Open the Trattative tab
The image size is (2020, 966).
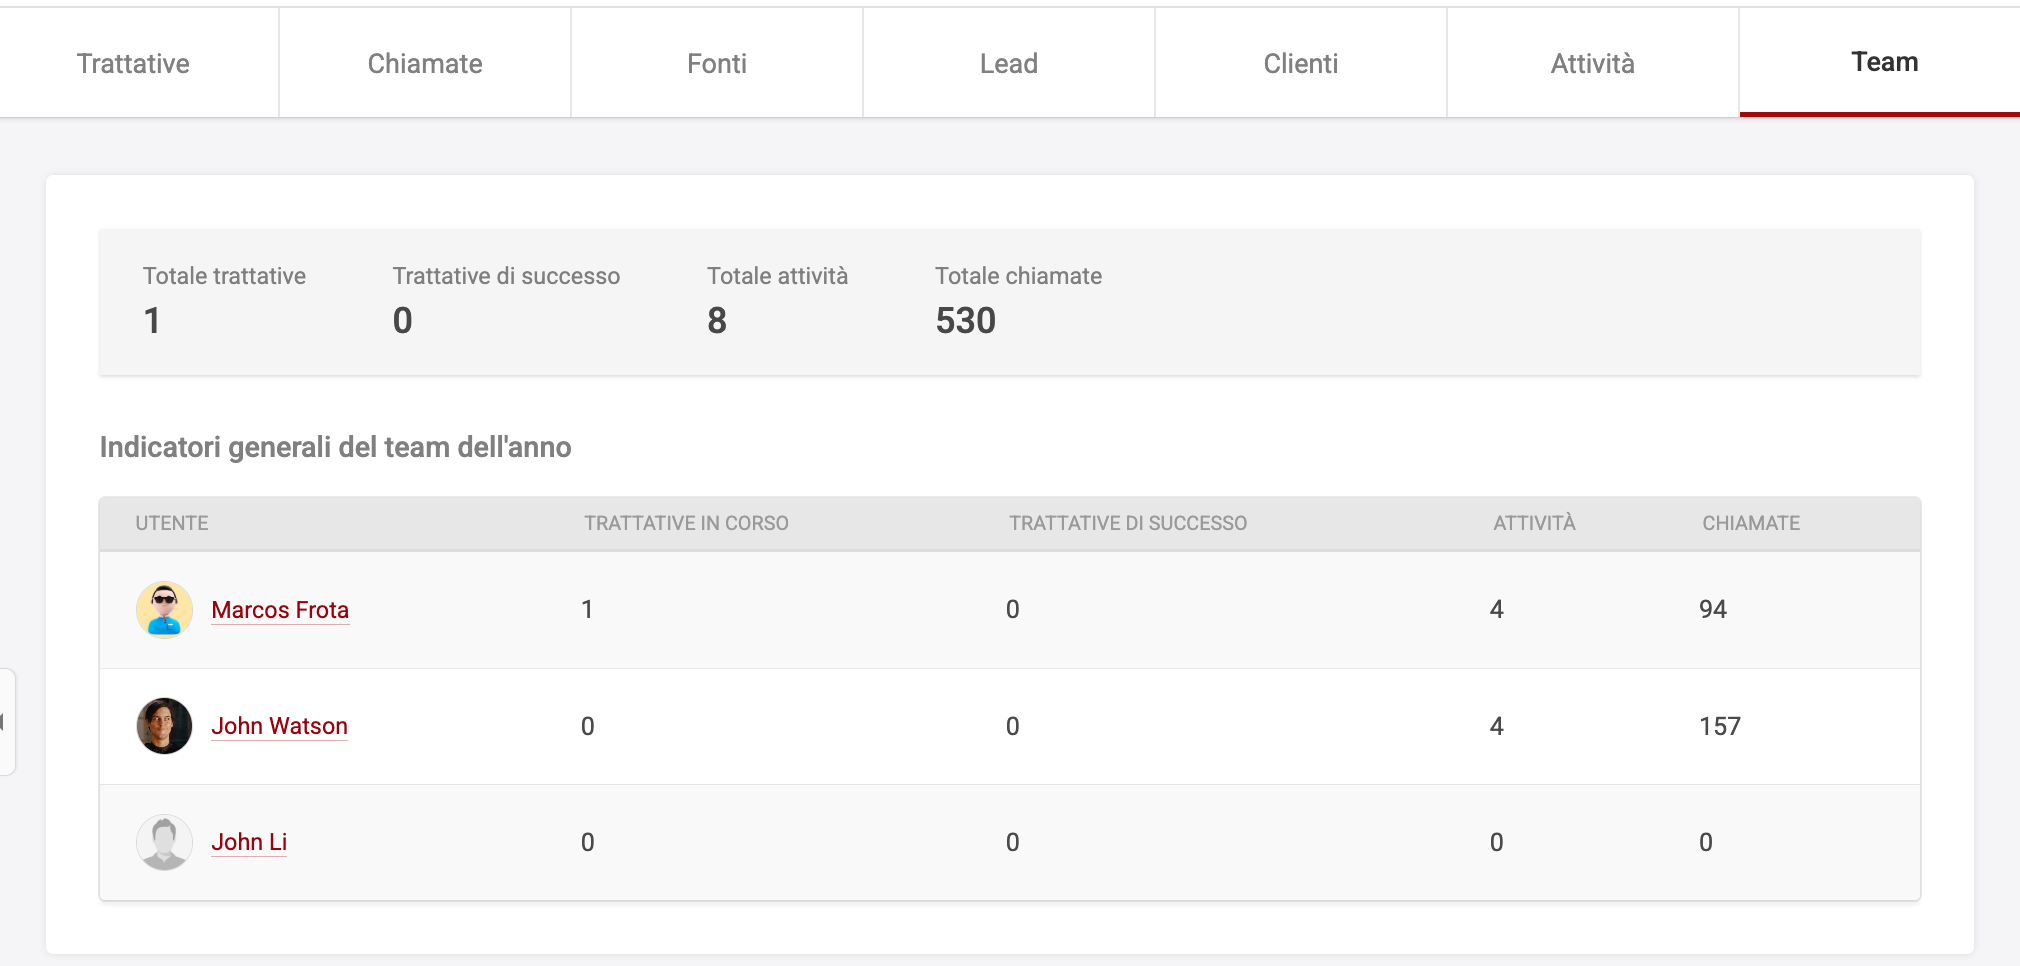coord(133,64)
